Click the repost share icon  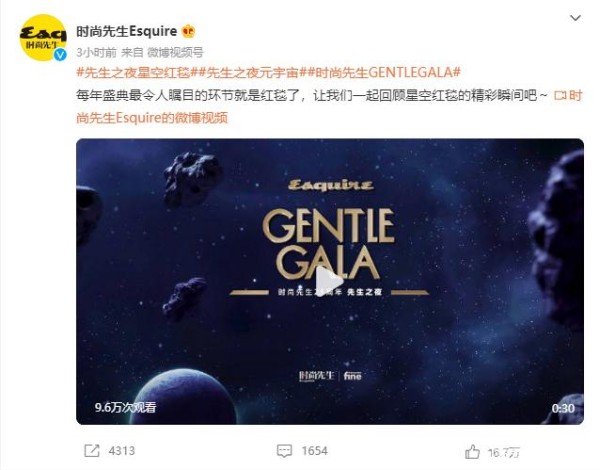pyautogui.click(x=91, y=451)
